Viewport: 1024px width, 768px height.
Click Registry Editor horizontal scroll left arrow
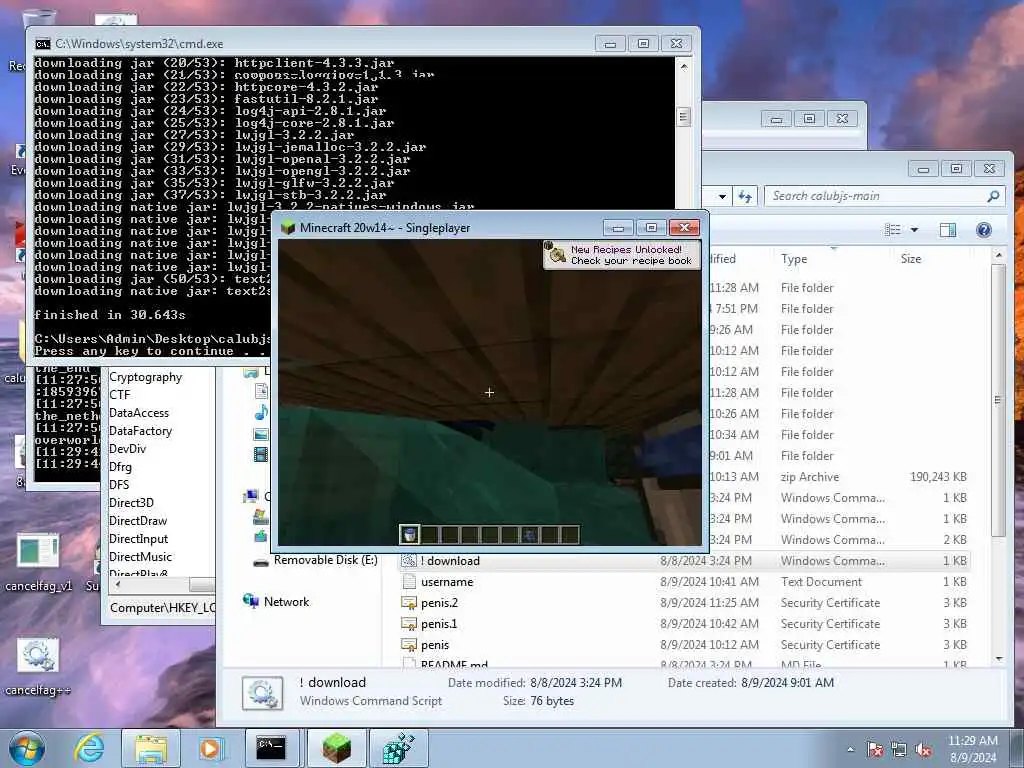(117, 584)
